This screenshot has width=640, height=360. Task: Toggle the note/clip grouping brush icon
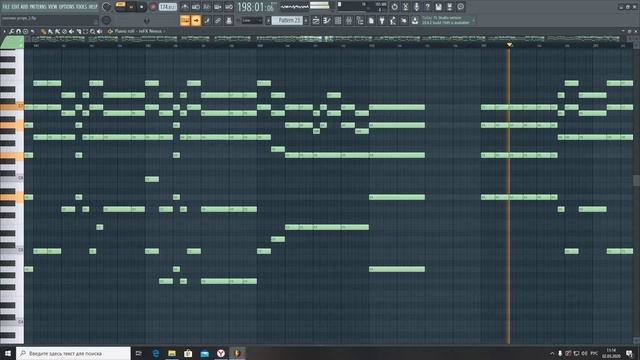(x=207, y=20)
